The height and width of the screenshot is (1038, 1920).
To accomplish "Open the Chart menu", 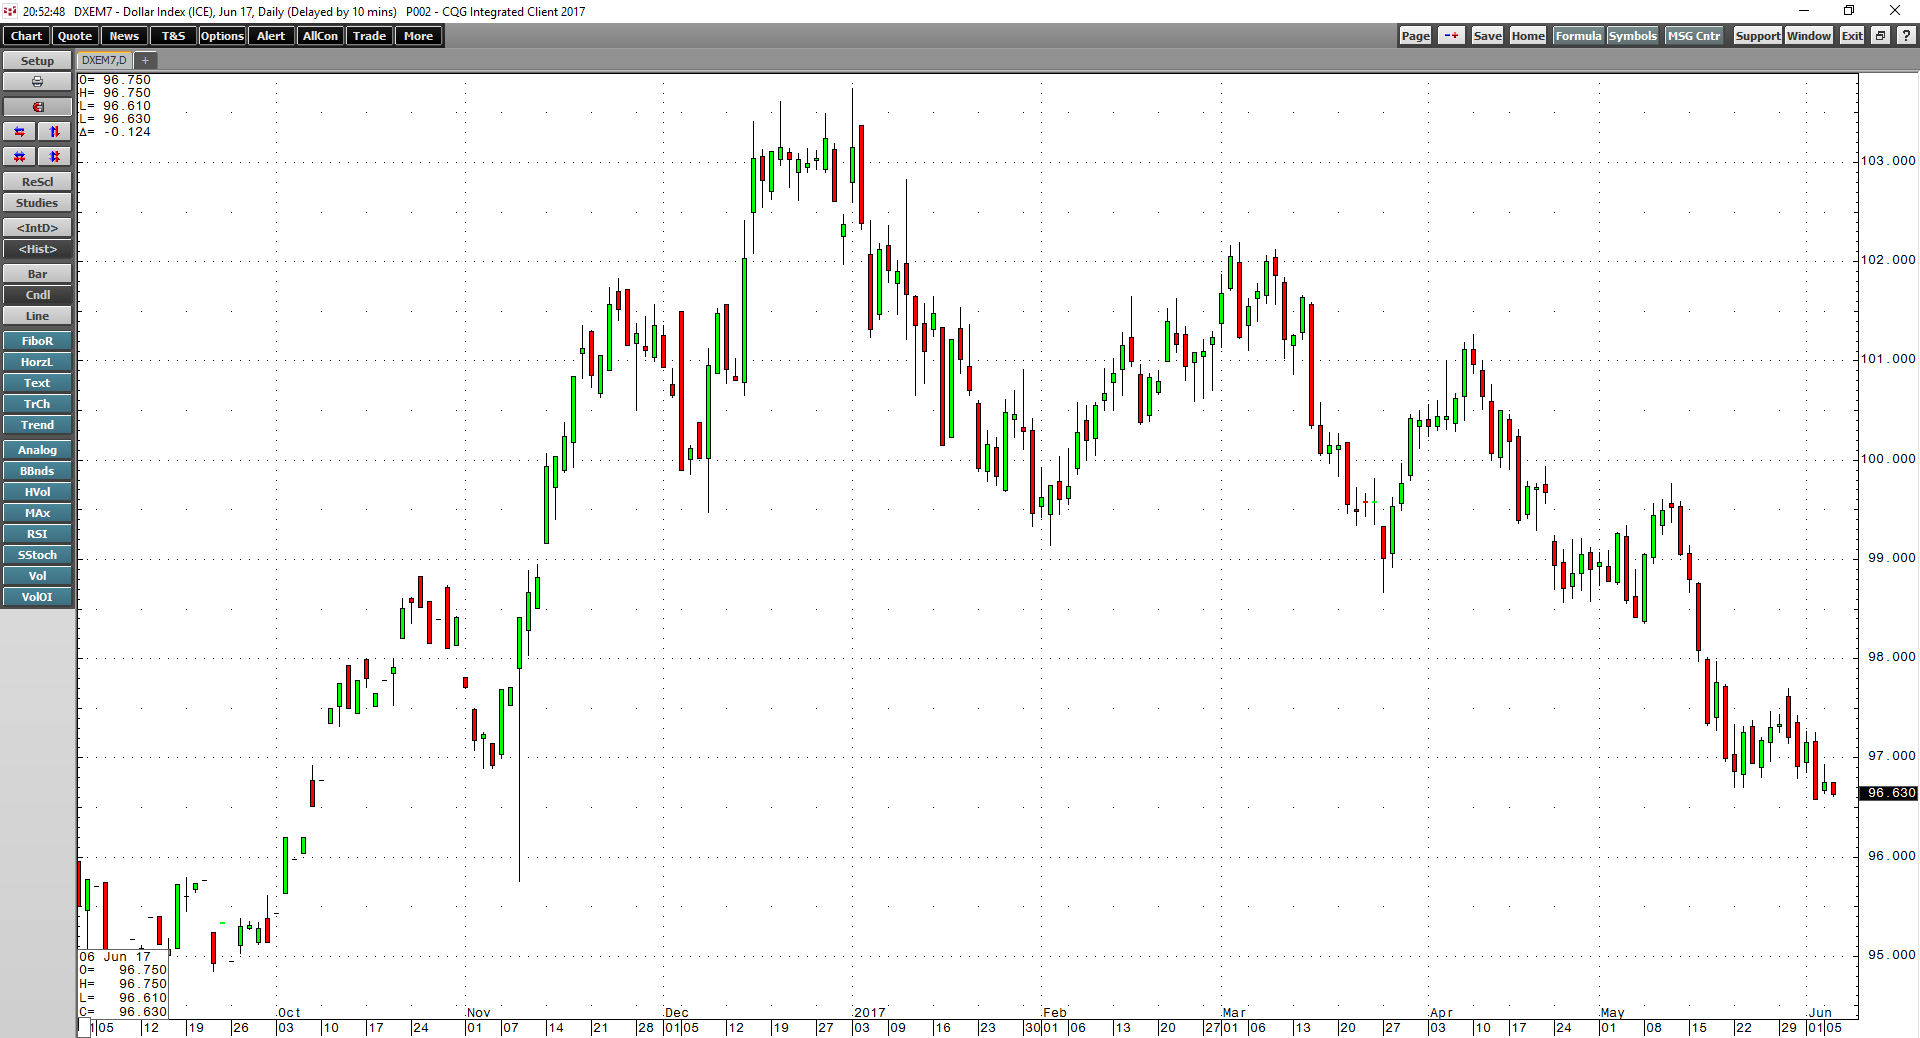I will tap(26, 36).
